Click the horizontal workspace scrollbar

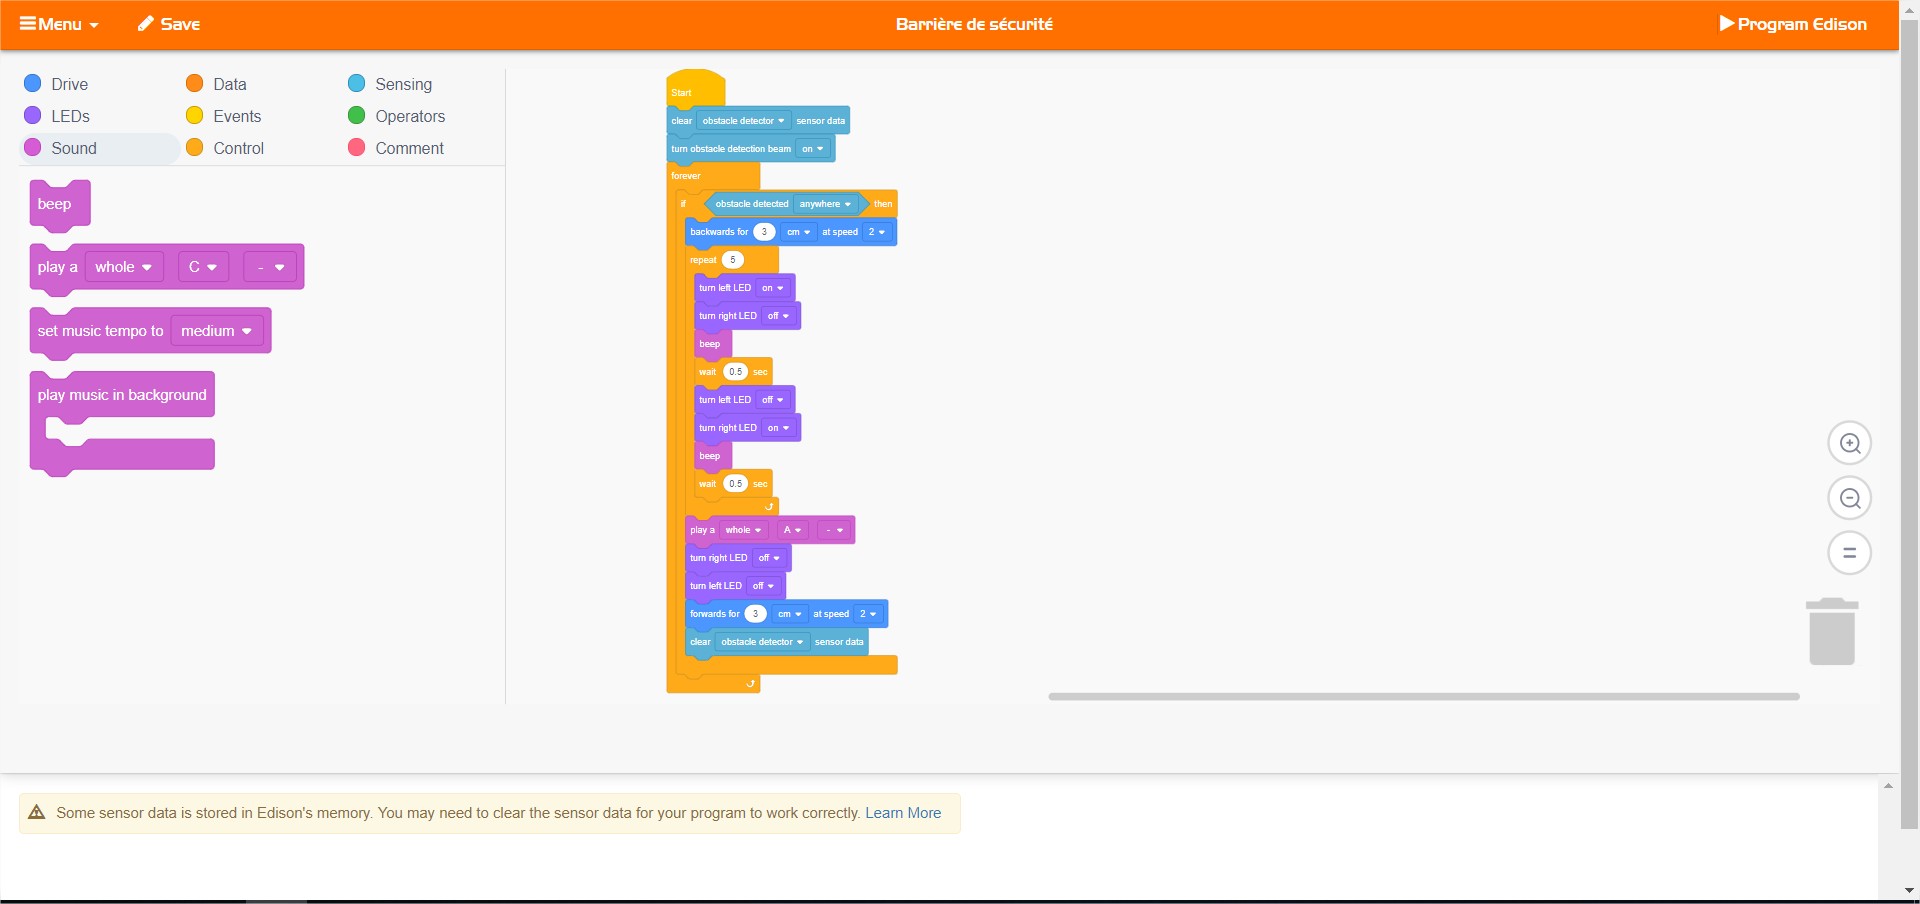coord(1423,696)
